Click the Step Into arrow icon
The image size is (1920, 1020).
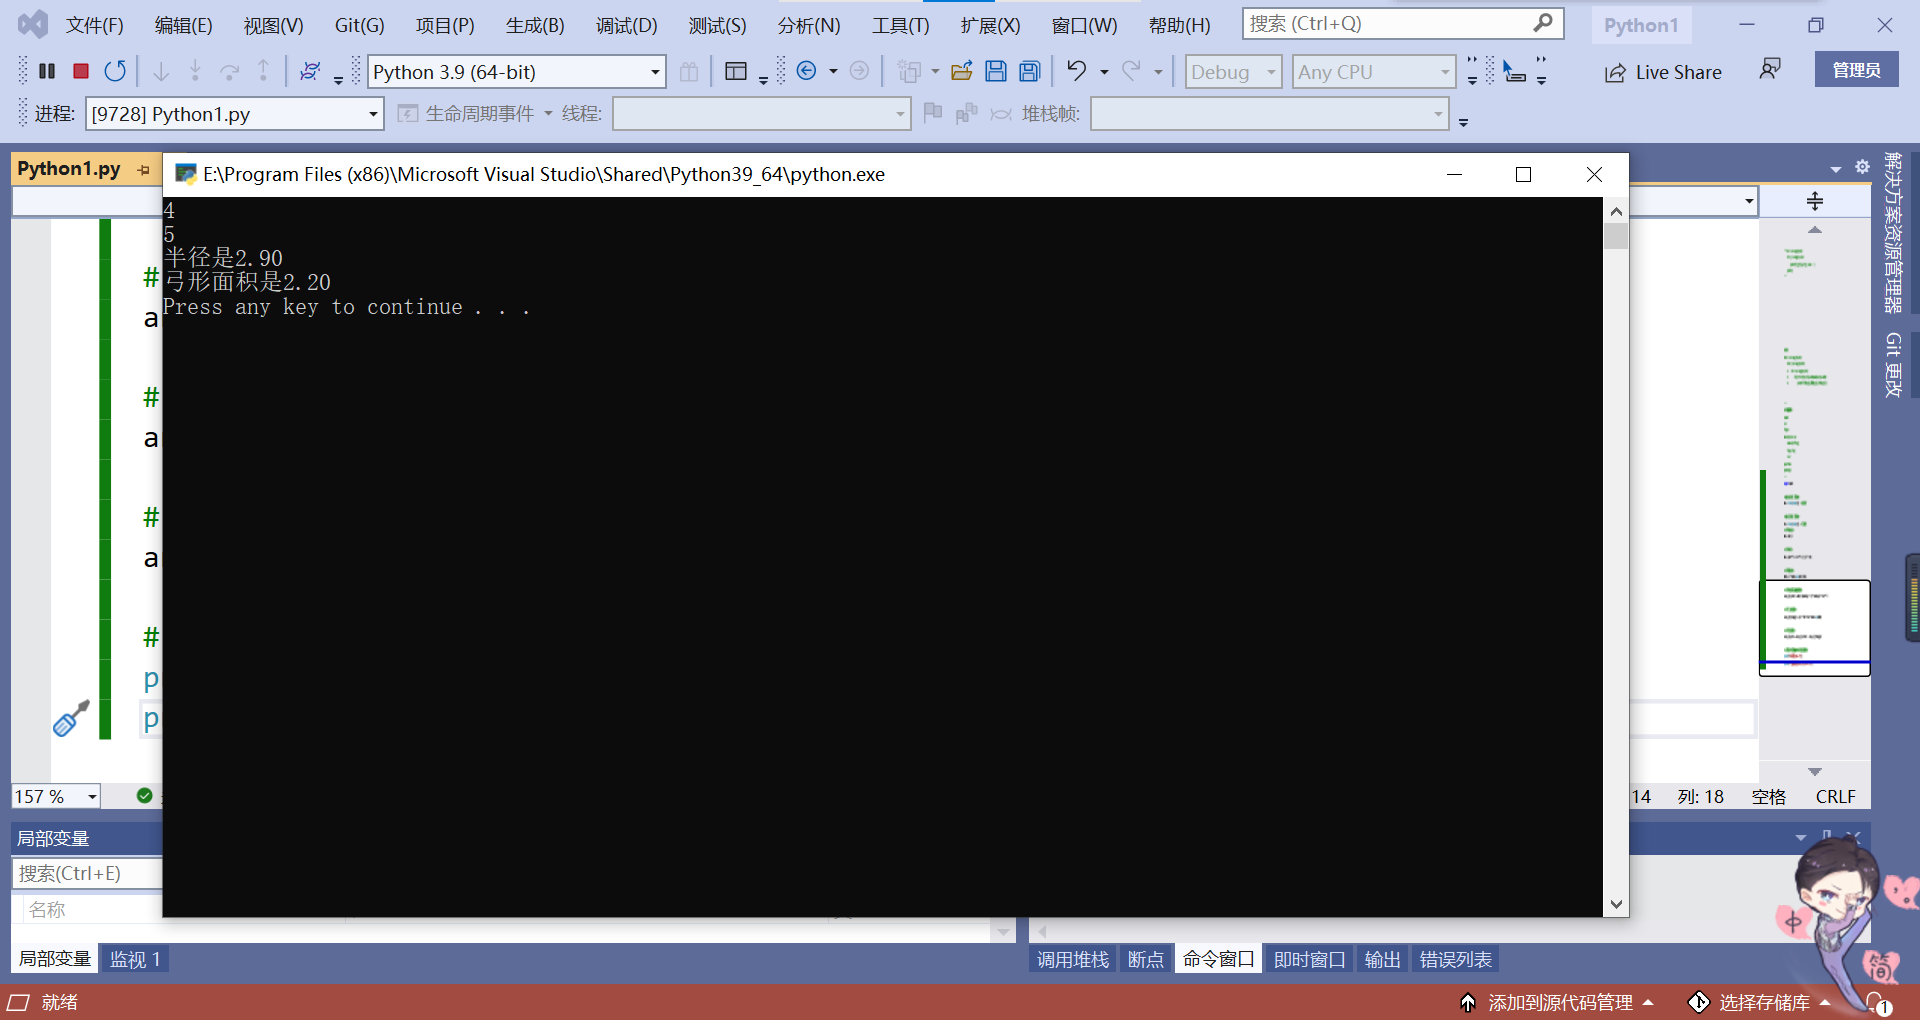point(161,70)
